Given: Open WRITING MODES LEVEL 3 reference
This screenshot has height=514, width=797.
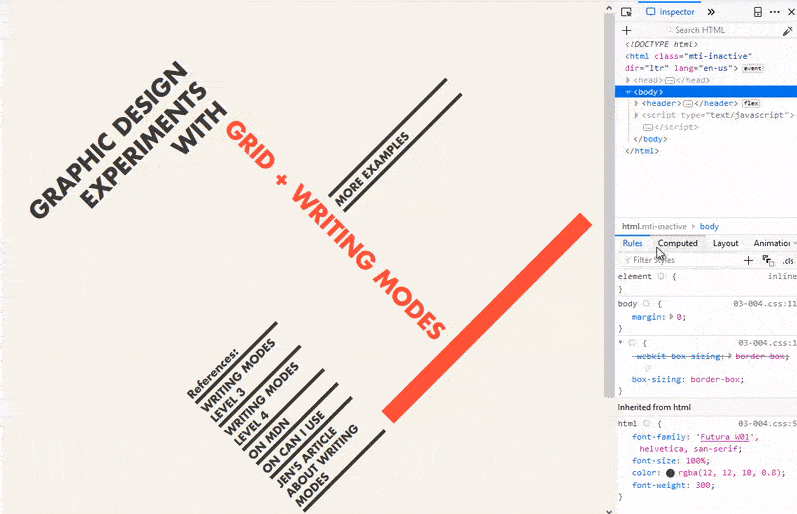Looking at the screenshot, I should click(238, 380).
